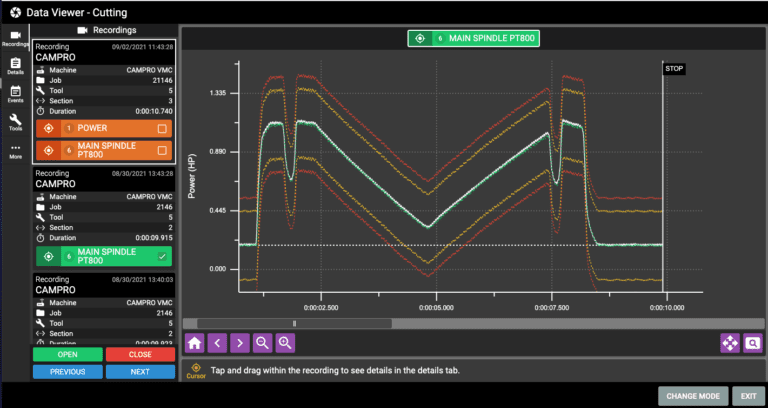Screen dimensions: 768x408
Task: Go to PREVIOUS recording
Action: [68, 372]
